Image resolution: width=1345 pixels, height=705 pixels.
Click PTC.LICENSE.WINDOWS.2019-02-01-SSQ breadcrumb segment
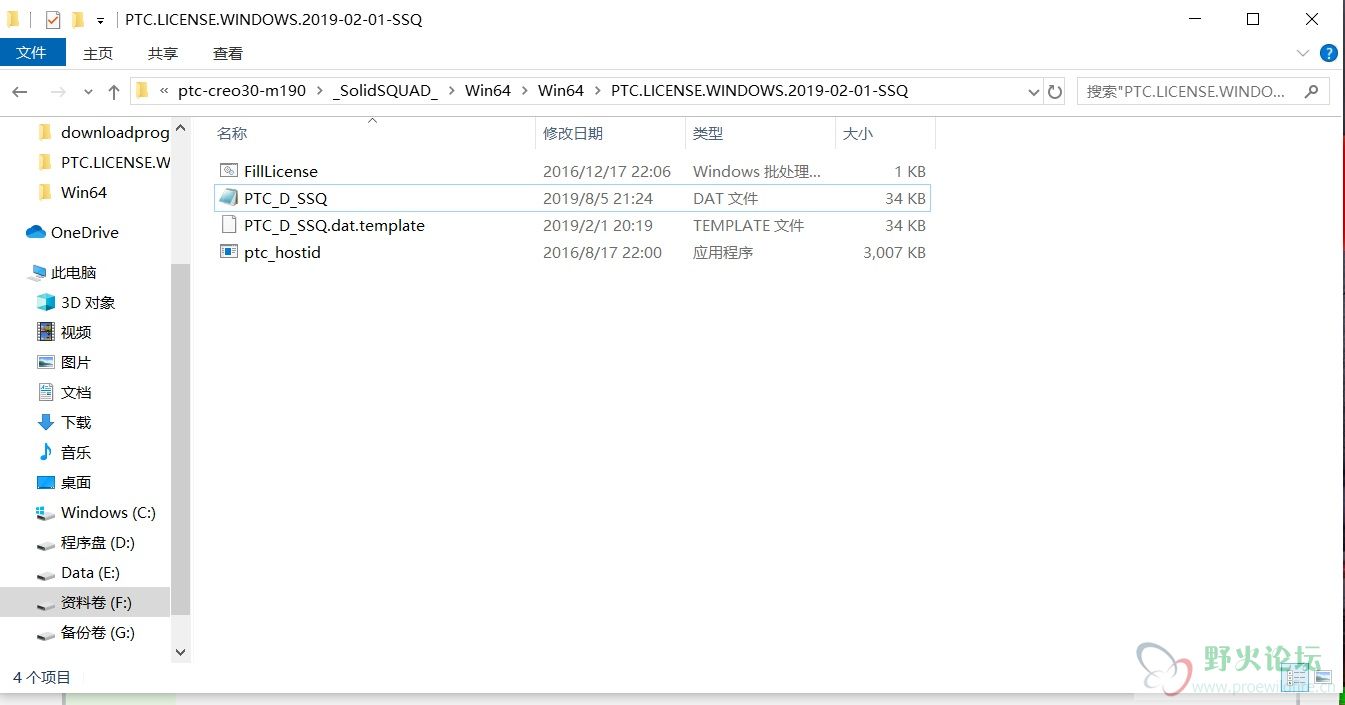760,91
